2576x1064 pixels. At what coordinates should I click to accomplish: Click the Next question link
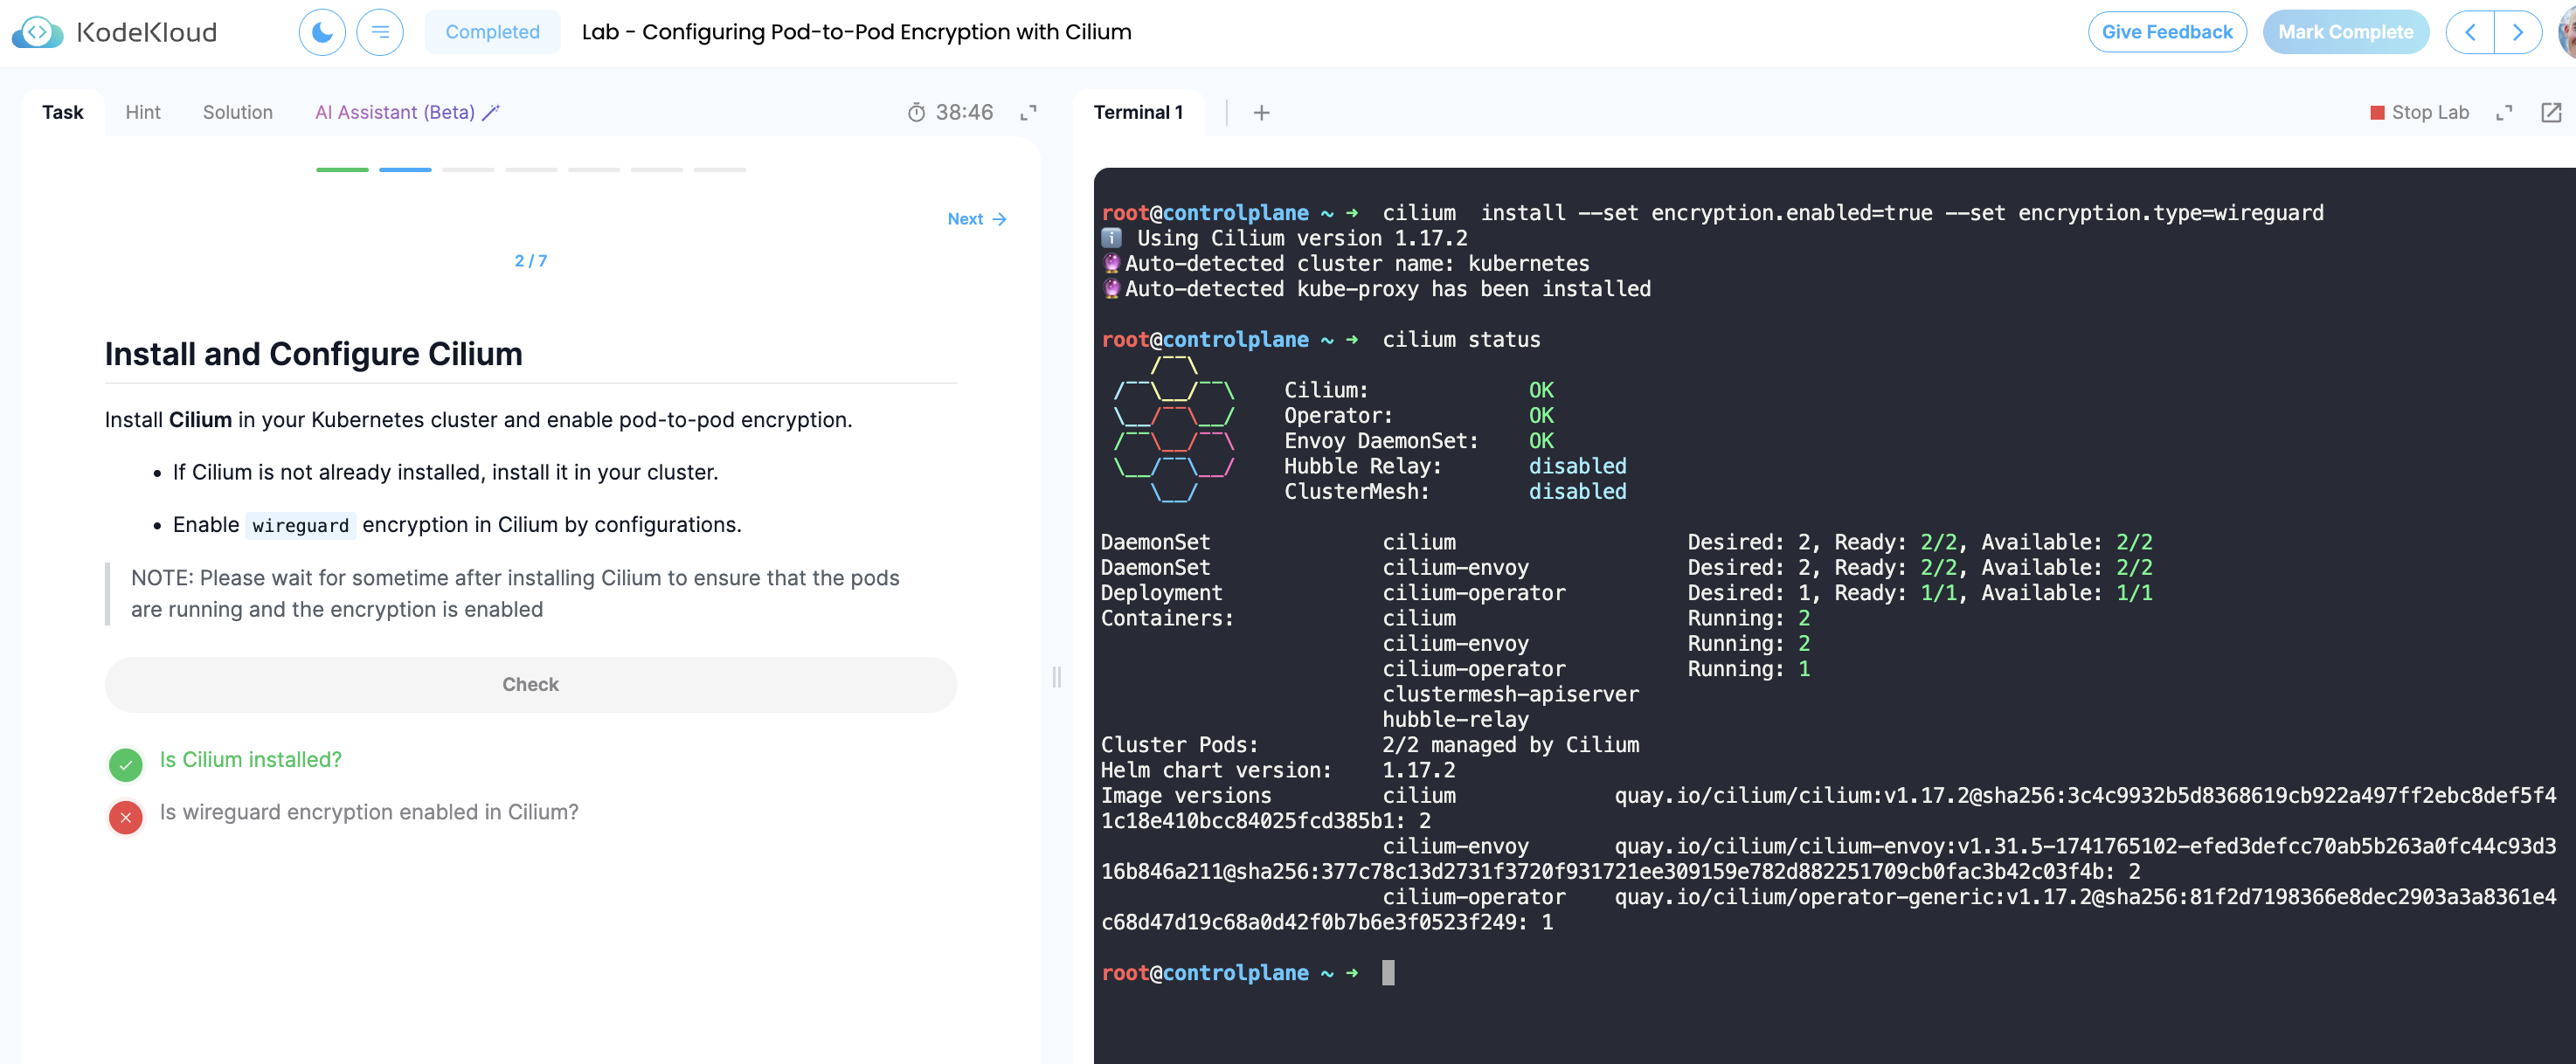tap(976, 219)
